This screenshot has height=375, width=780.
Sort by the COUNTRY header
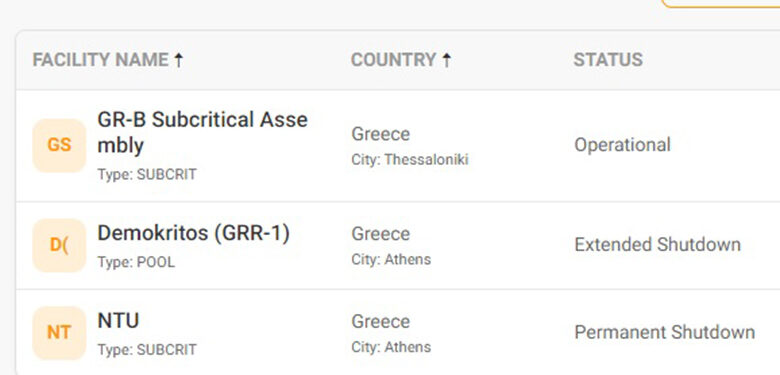393,60
